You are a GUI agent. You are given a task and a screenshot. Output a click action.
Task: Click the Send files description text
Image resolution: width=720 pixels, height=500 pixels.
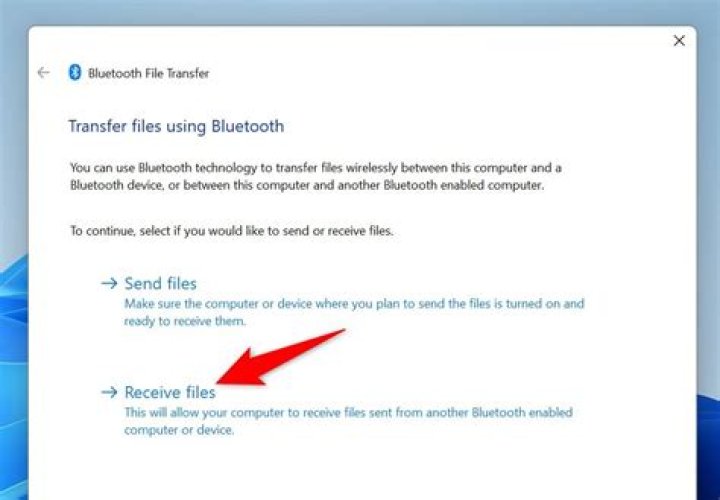click(x=354, y=312)
